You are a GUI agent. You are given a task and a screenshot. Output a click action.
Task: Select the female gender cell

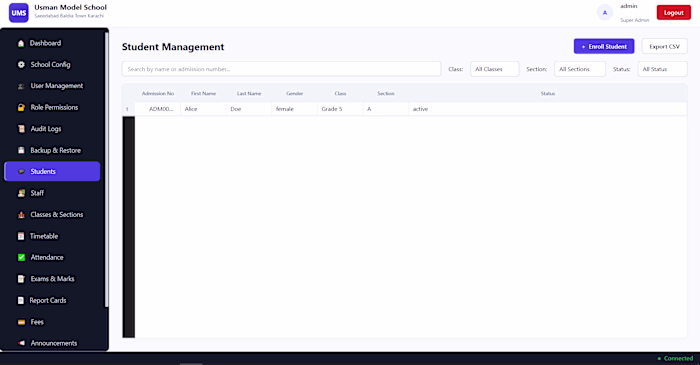[295, 109]
